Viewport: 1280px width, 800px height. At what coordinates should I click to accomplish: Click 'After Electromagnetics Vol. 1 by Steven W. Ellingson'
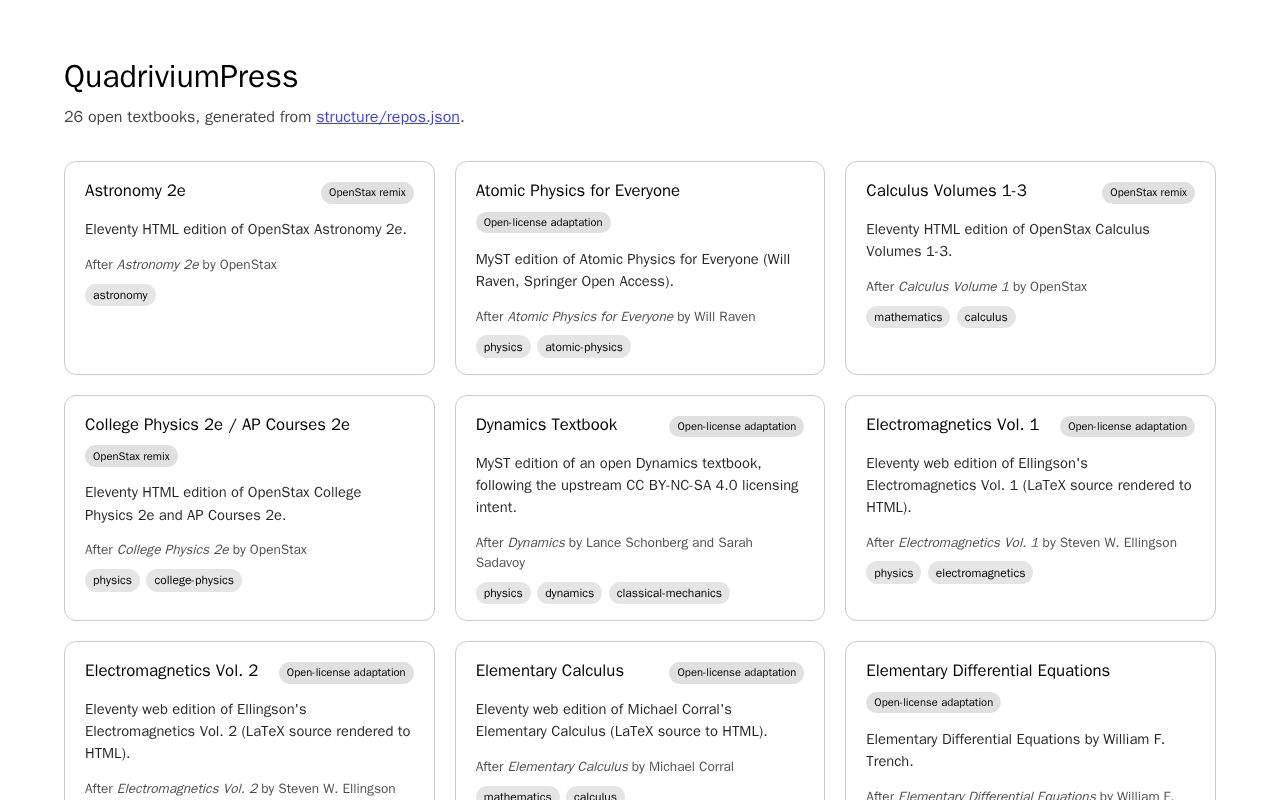1021,543
